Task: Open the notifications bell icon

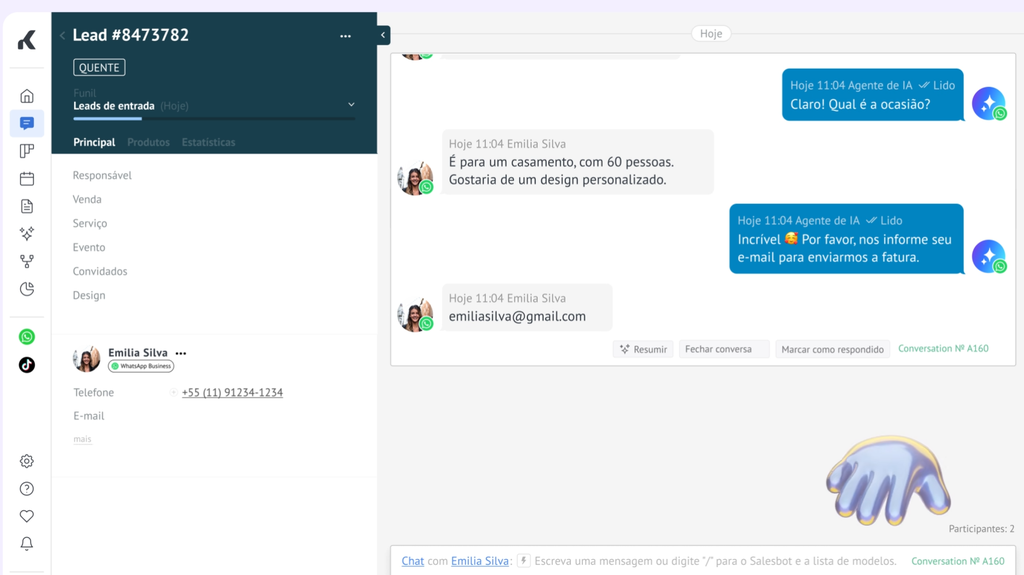Action: pyautogui.click(x=27, y=544)
